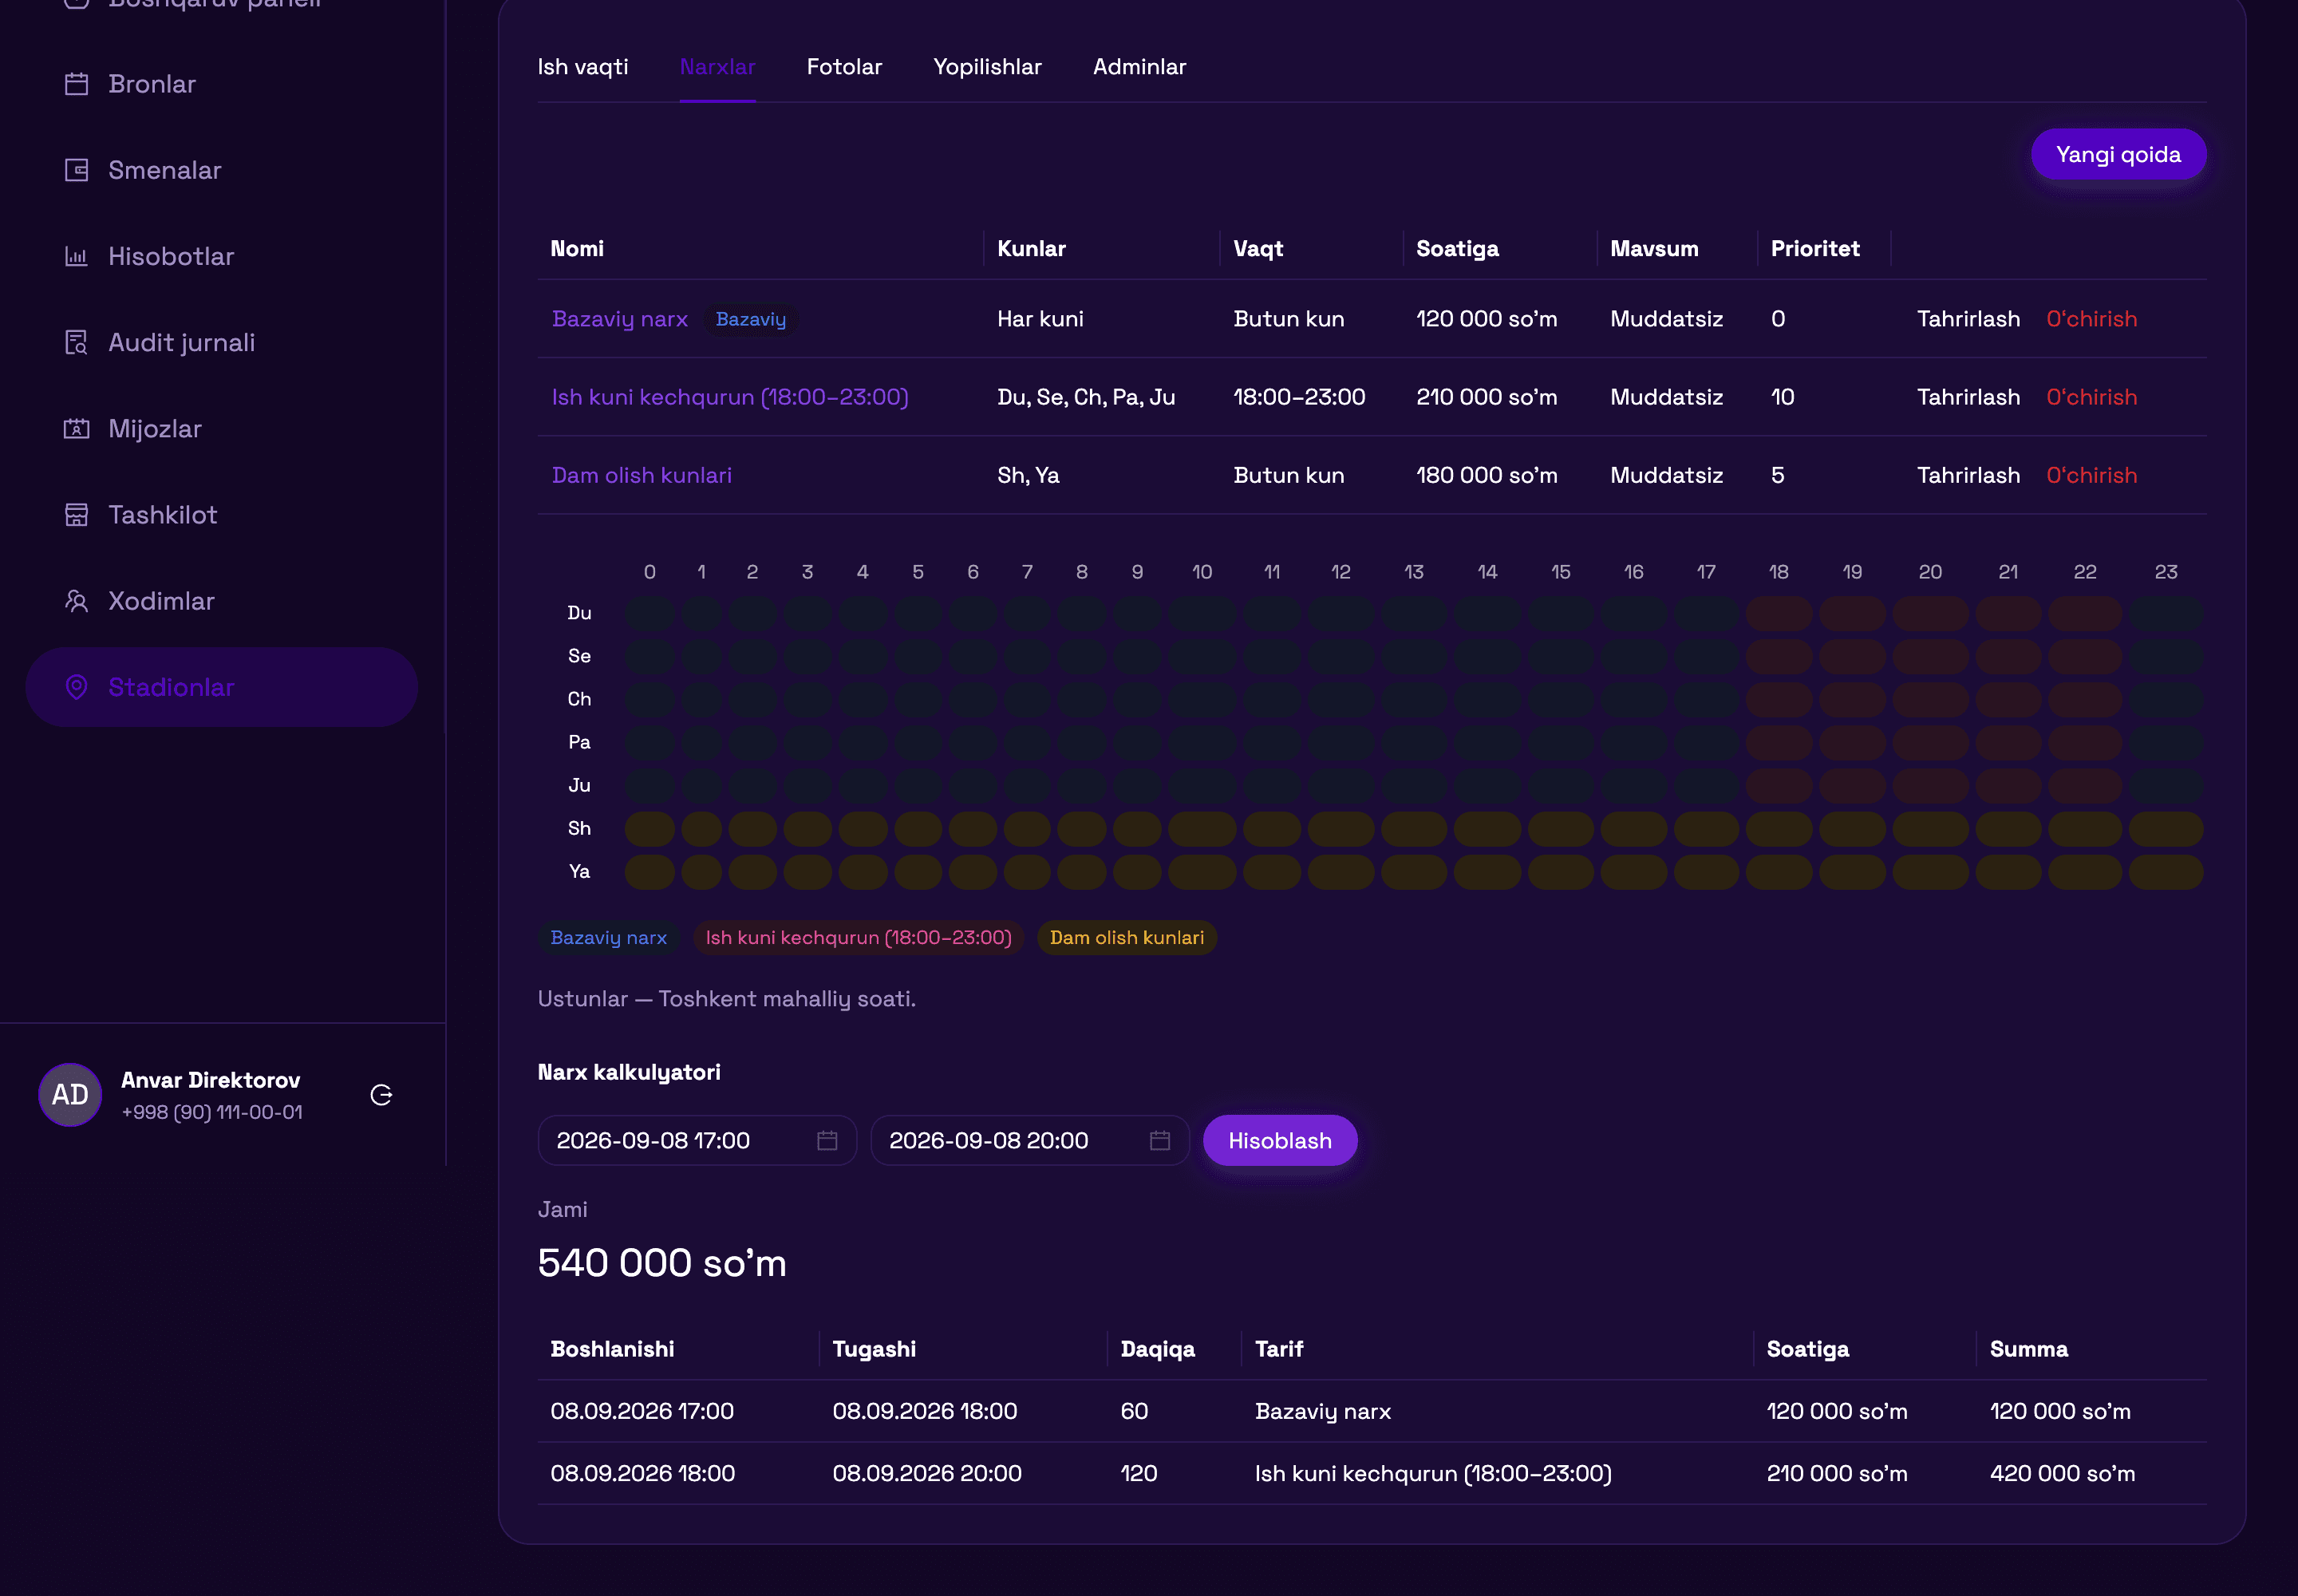This screenshot has height=1596, width=2298.
Task: Click Tahrirlash for Bazaviy narx
Action: pyautogui.click(x=1969, y=319)
